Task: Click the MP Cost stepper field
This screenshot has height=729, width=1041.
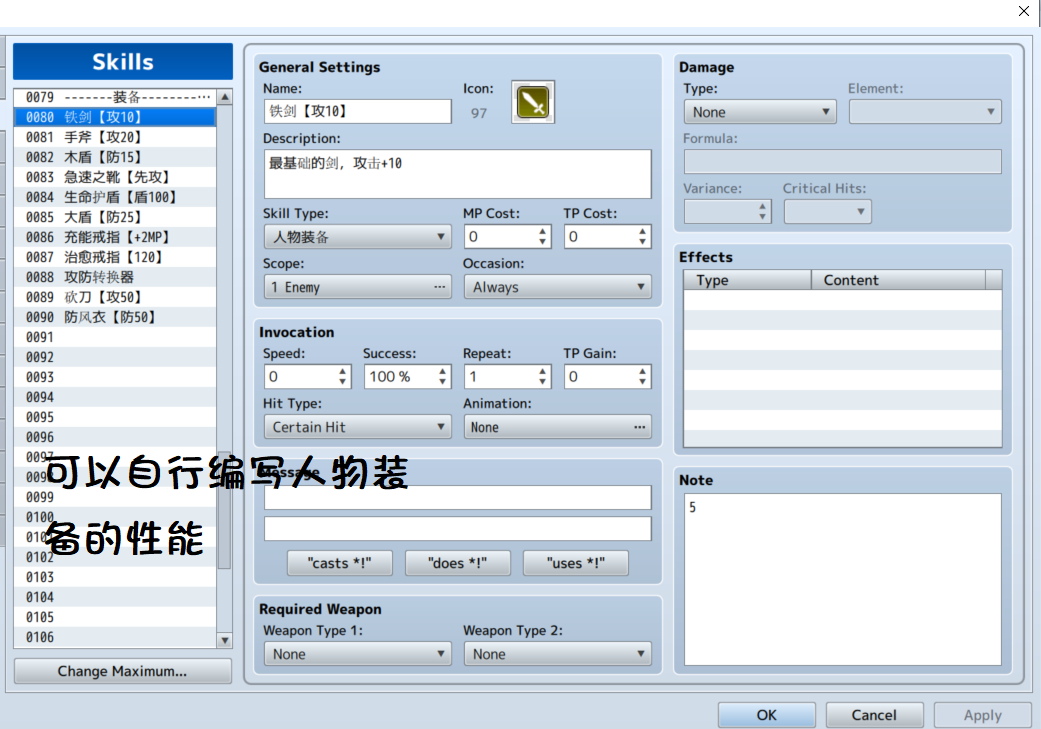Action: [507, 236]
